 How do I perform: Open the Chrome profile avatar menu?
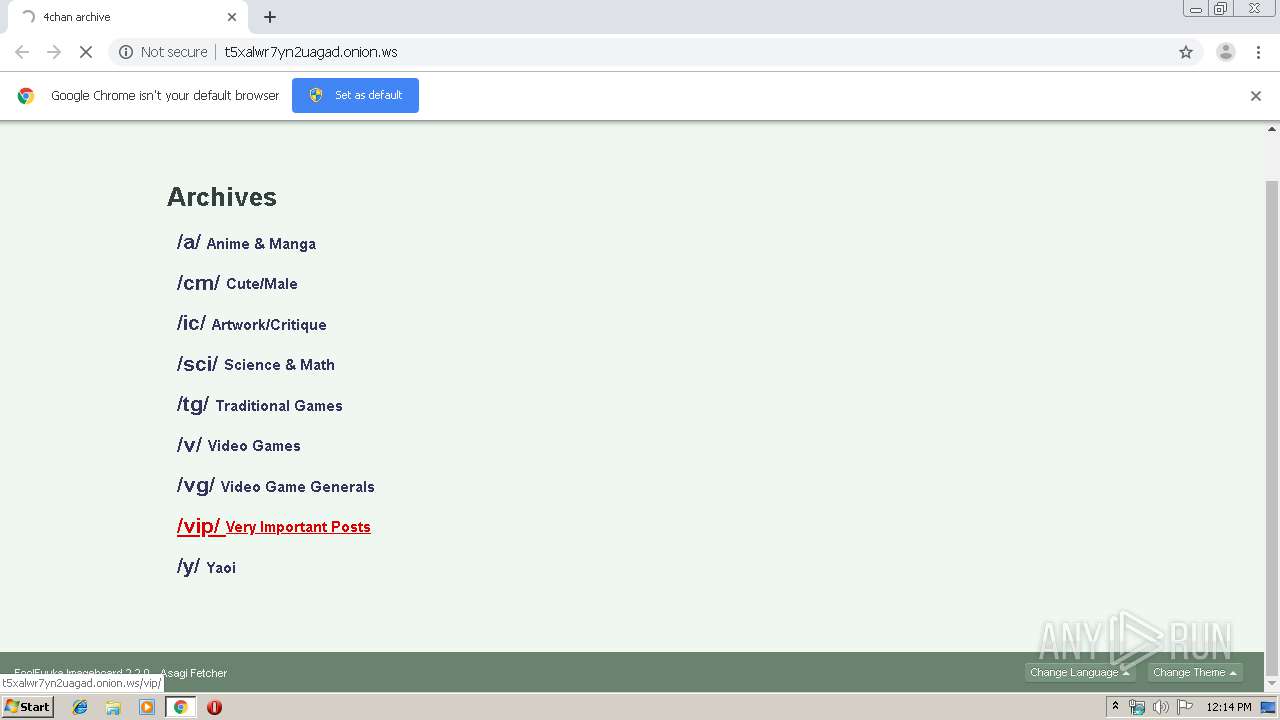coord(1225,52)
